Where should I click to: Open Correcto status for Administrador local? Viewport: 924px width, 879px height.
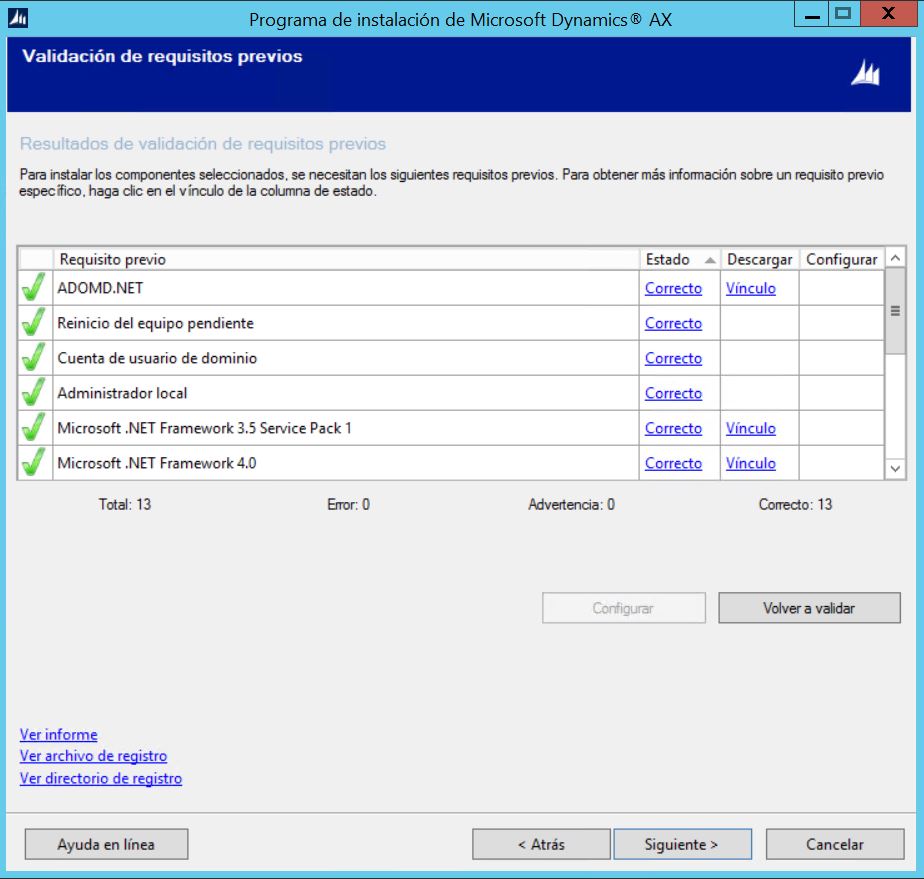tap(673, 393)
